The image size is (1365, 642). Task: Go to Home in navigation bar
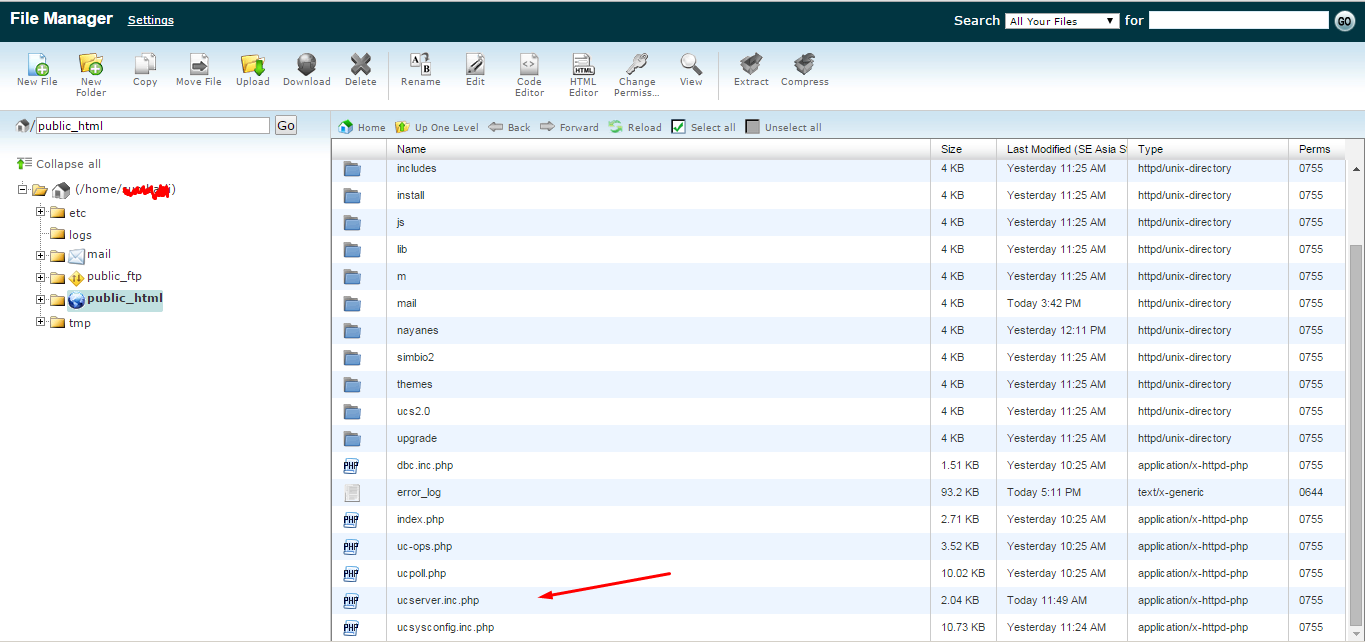pos(362,127)
